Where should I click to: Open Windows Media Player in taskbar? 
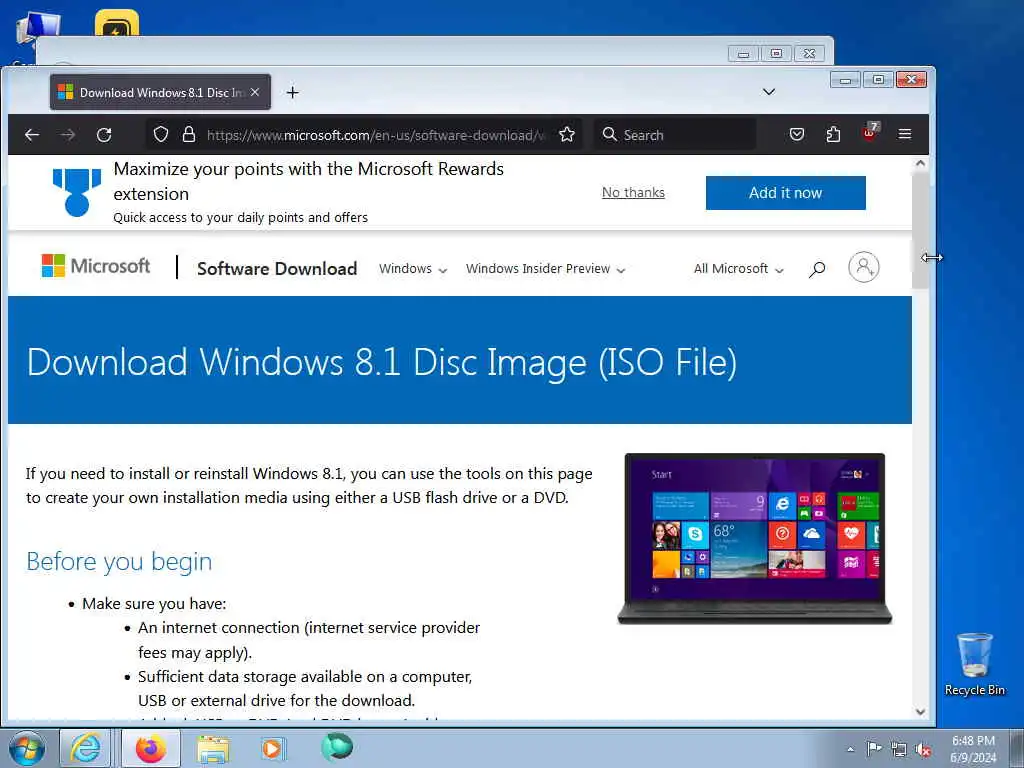click(273, 748)
